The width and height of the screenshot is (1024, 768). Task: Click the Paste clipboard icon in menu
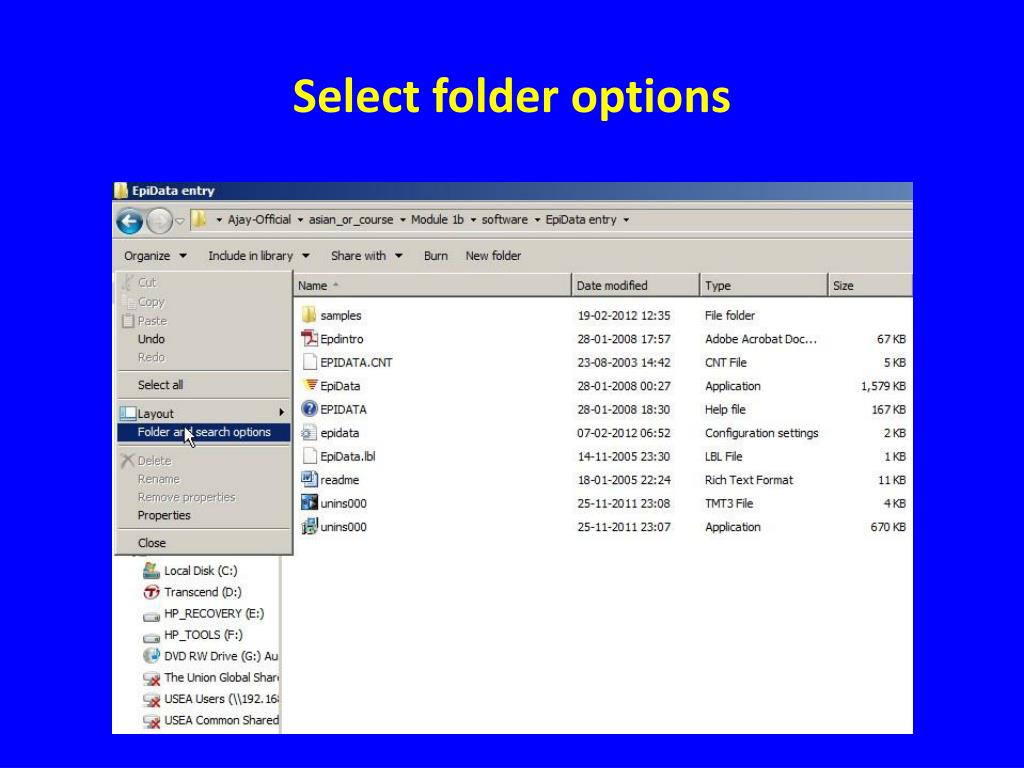(128, 321)
